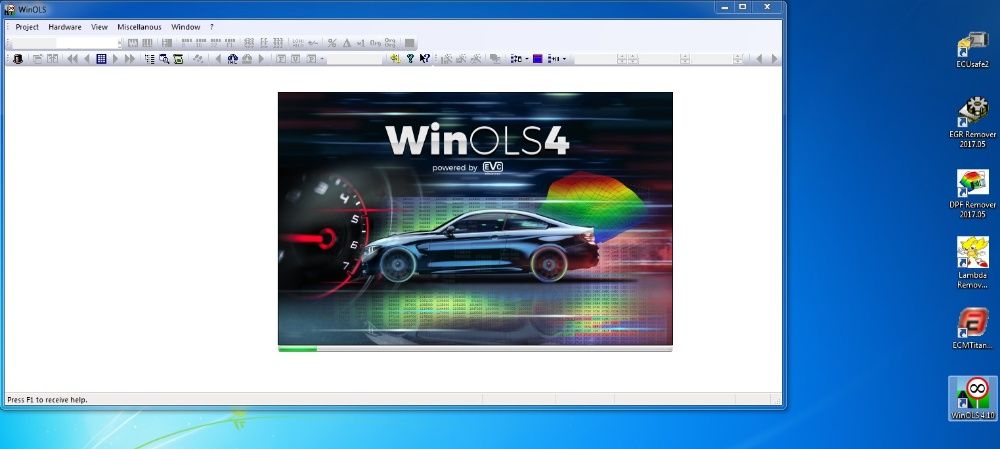Open the View menu

(99, 27)
